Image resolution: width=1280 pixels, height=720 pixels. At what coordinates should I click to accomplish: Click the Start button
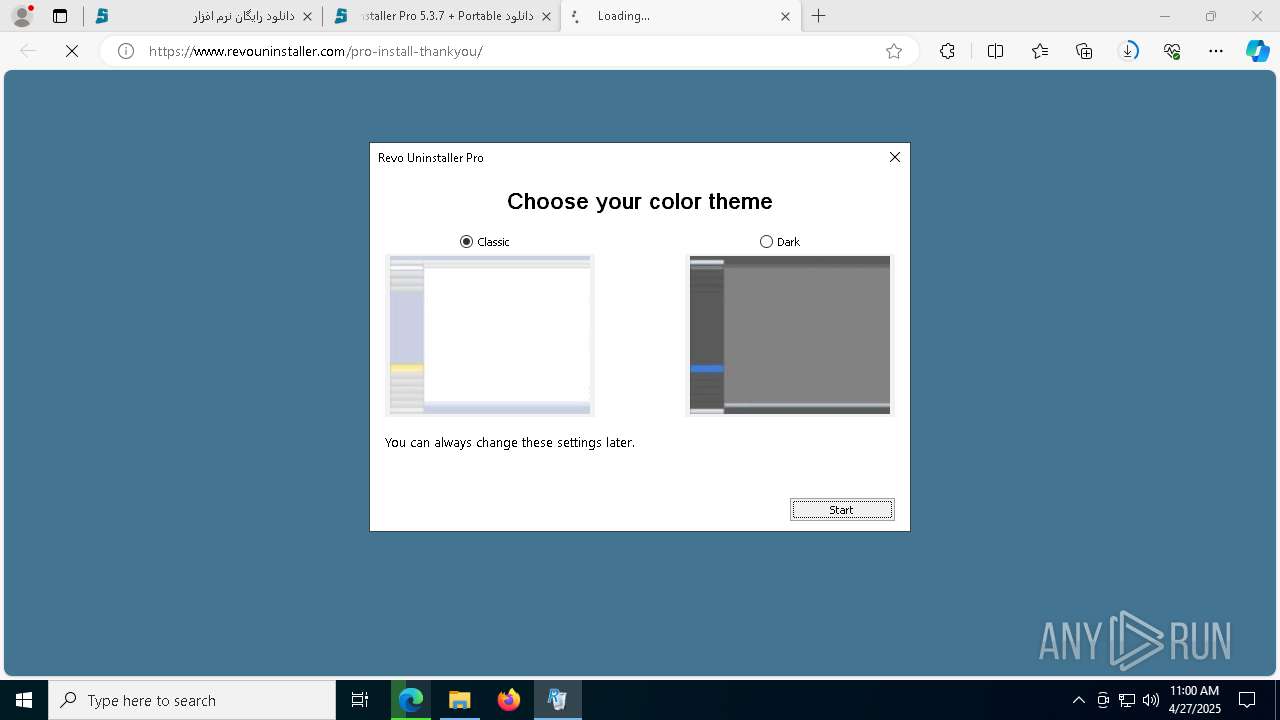point(842,510)
